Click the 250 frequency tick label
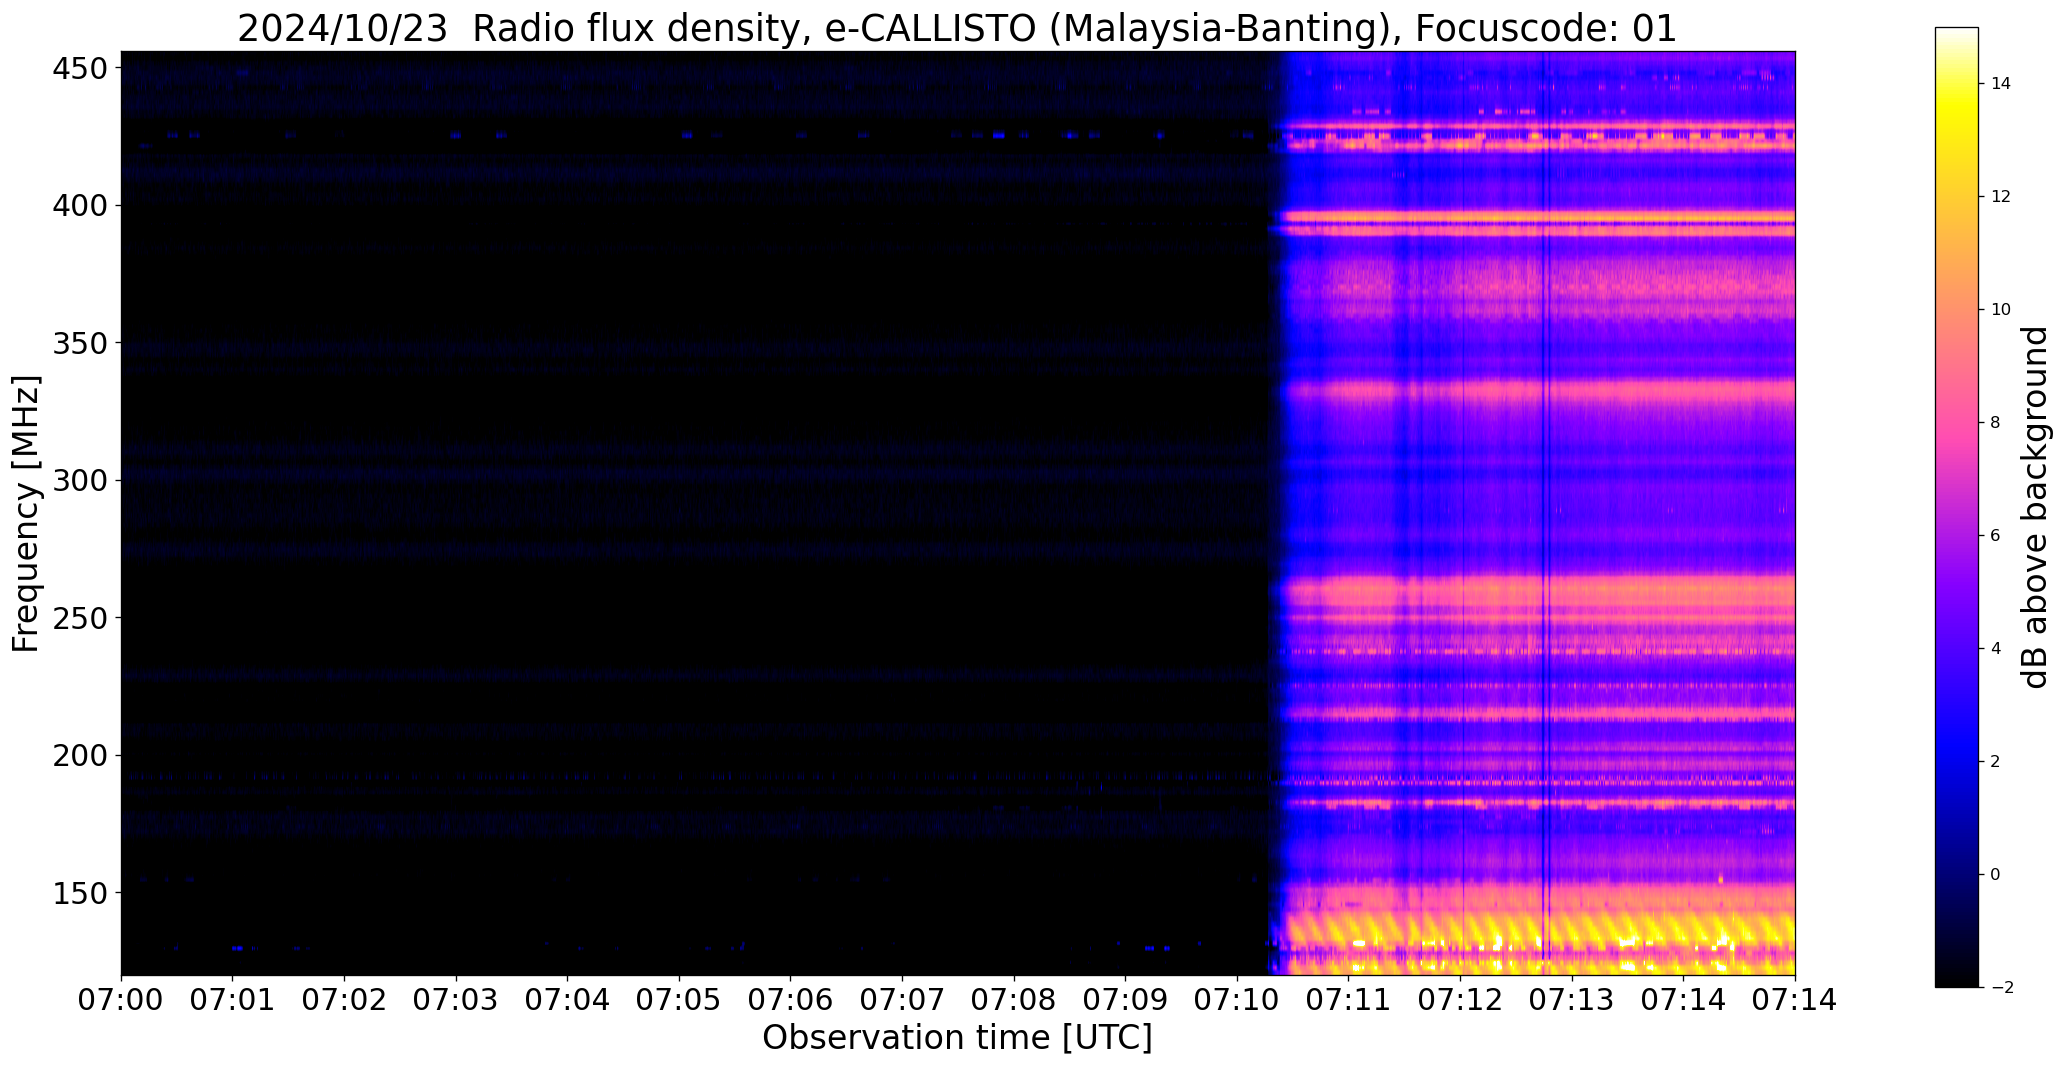The width and height of the screenshot is (2066, 1067). (x=79, y=618)
